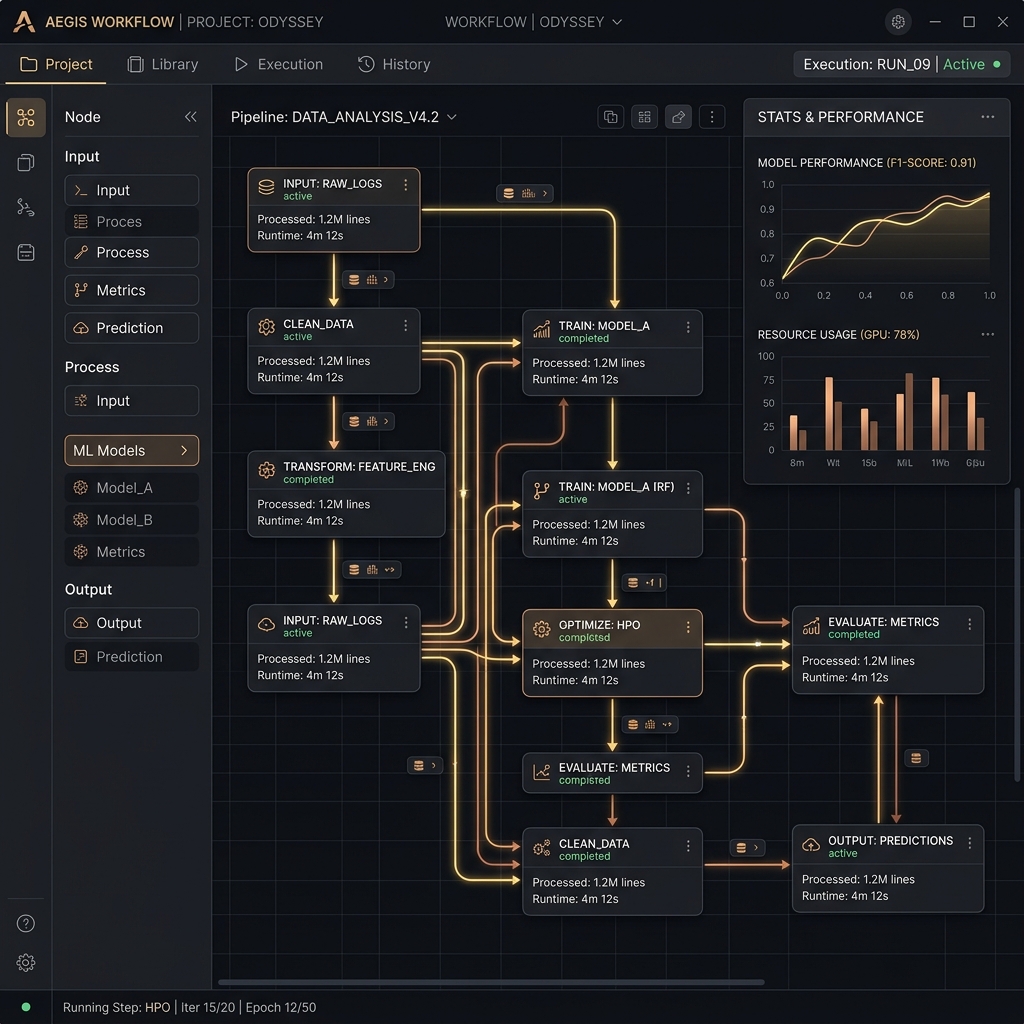This screenshot has width=1024, height=1024.
Task: Click Running Step: HPO status text
Action: (116, 1007)
